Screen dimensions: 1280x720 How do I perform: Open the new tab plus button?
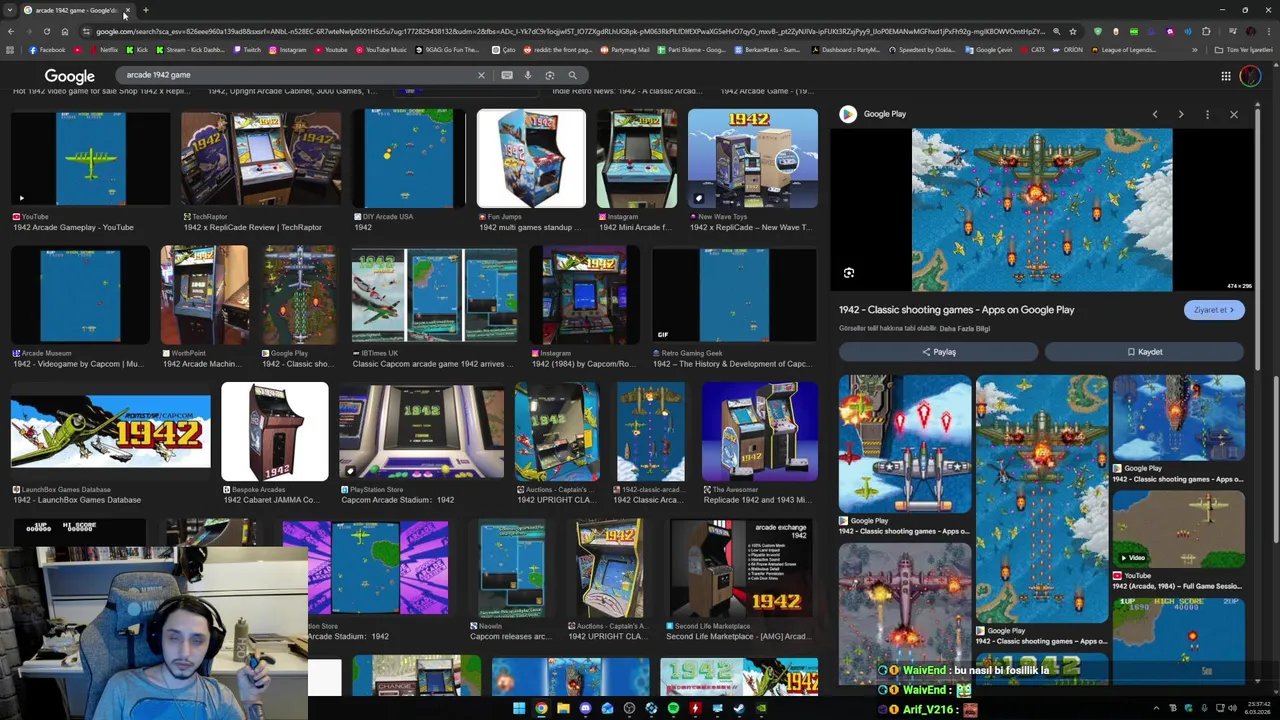(145, 10)
